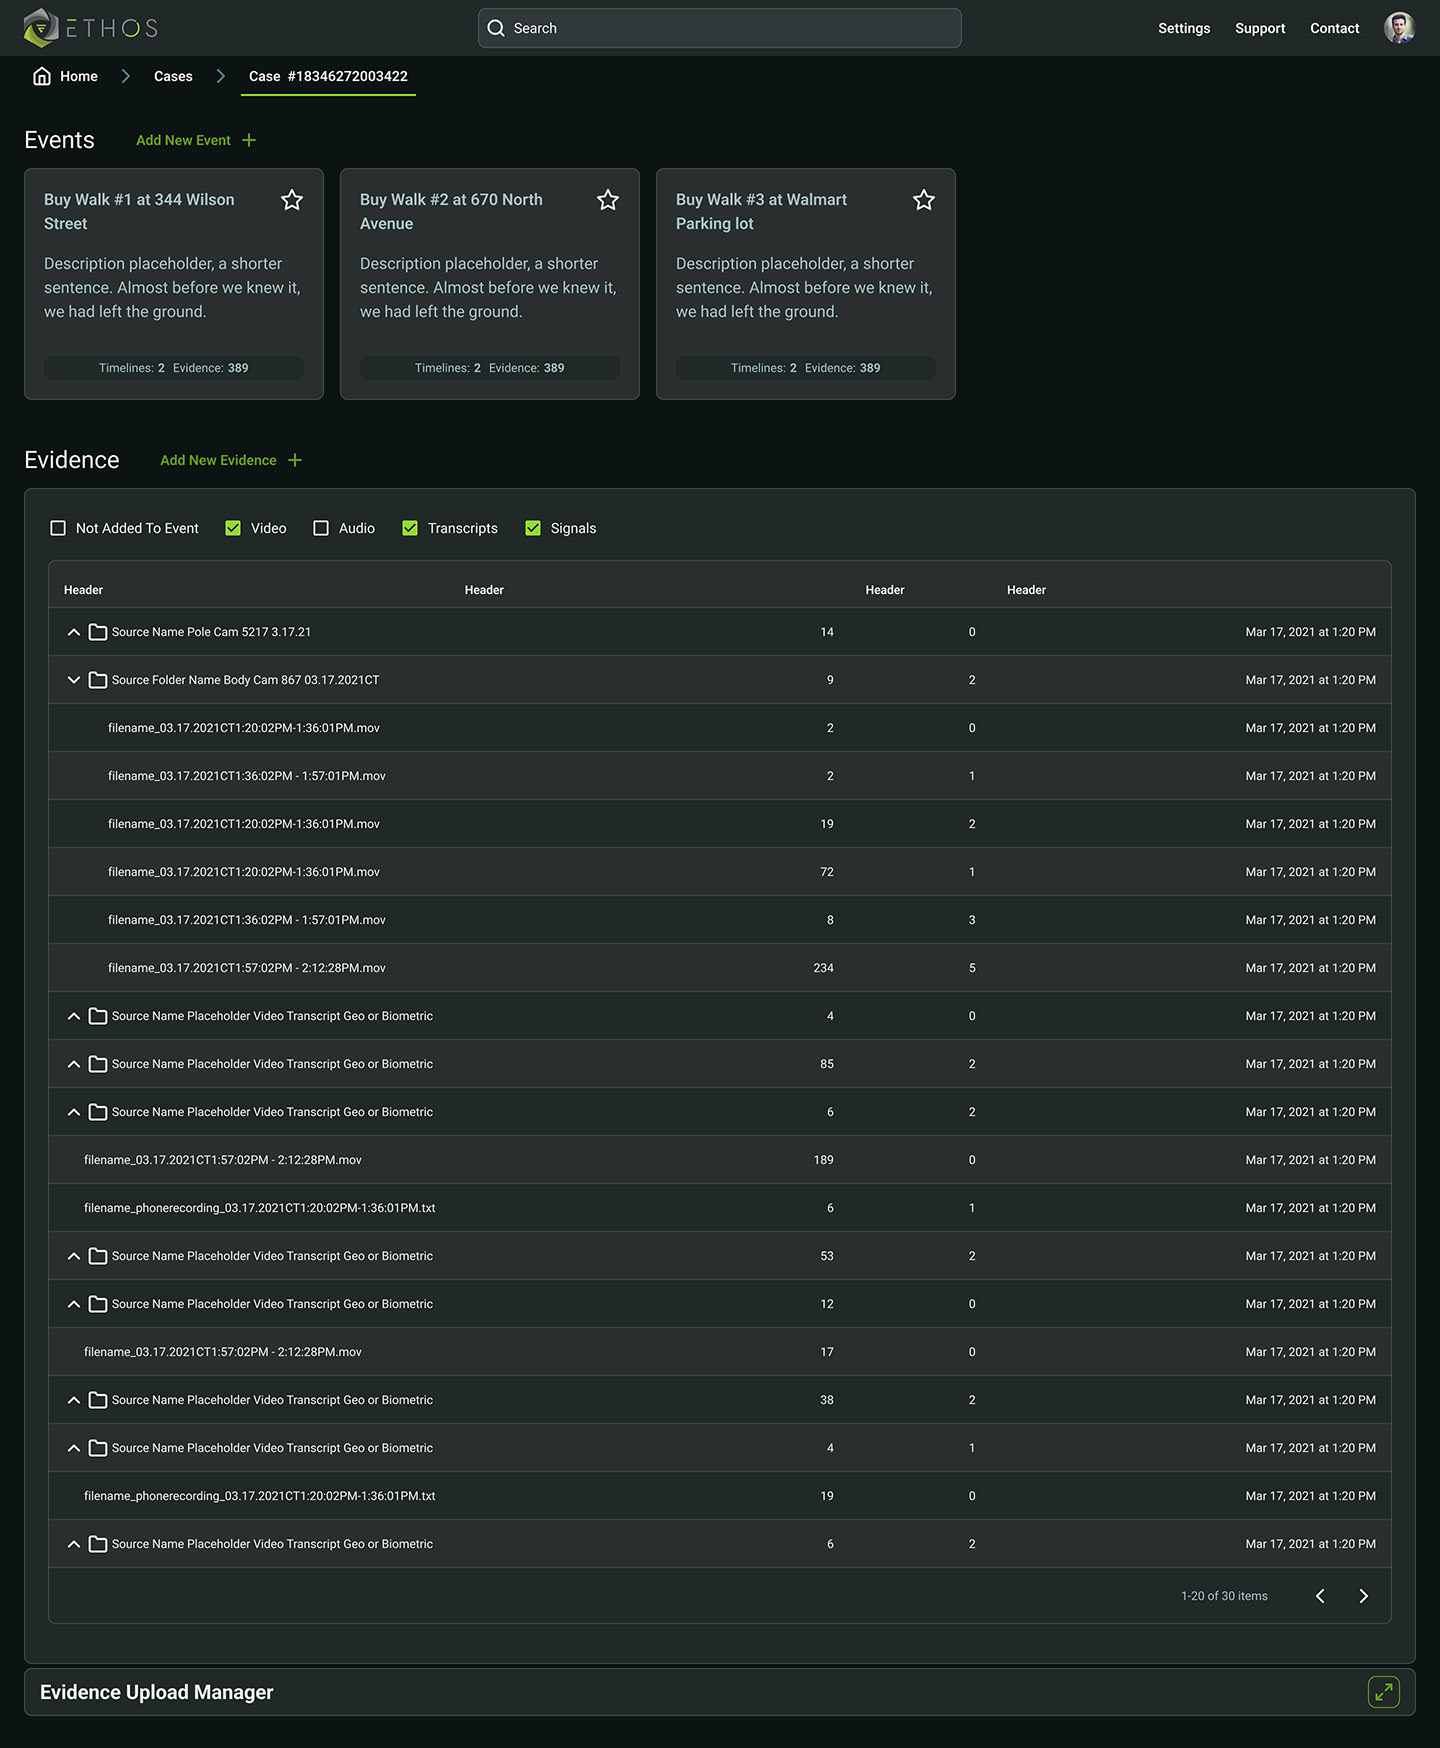Image resolution: width=1440 pixels, height=1748 pixels.
Task: Click folder icon of placeholder row with count 53
Action: [98, 1256]
